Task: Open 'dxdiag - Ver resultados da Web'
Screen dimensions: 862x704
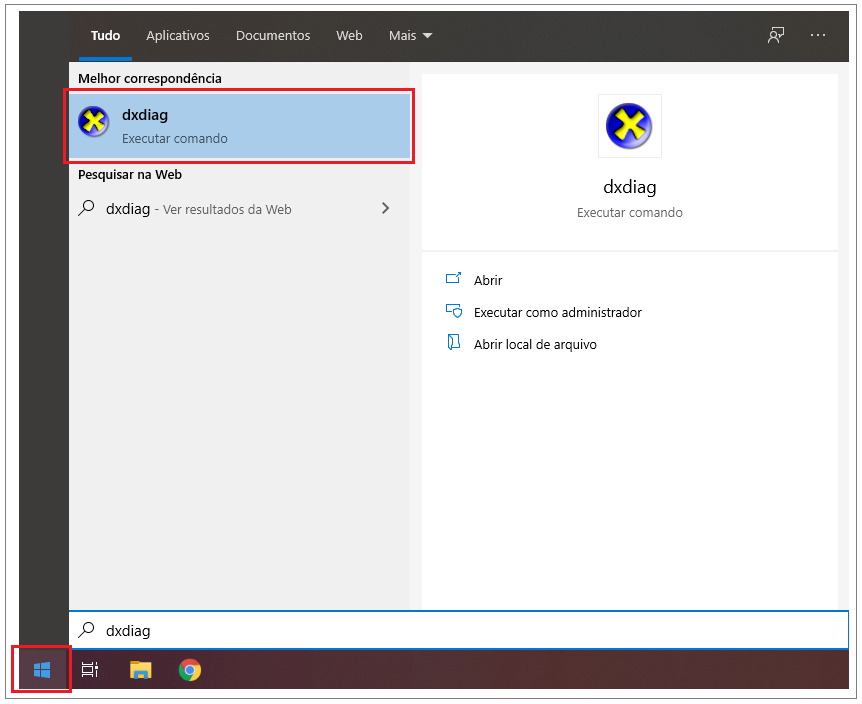Action: click(200, 209)
